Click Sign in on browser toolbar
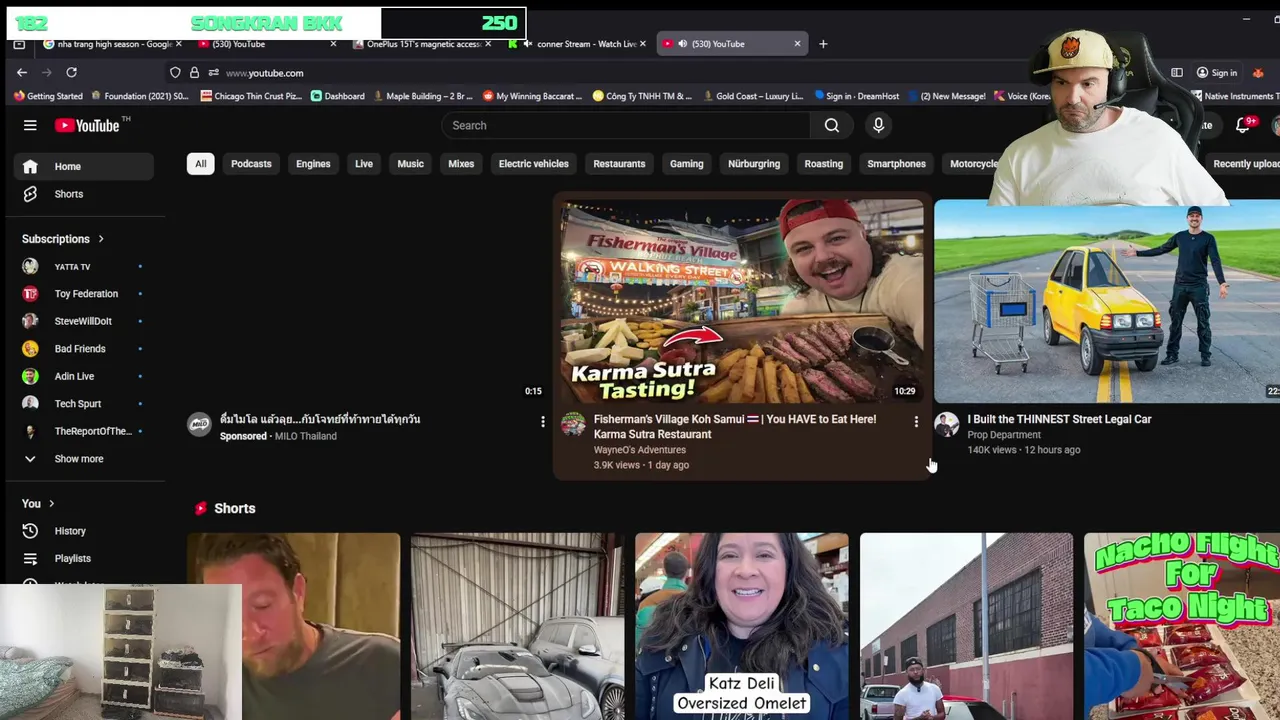Image resolution: width=1280 pixels, height=720 pixels. 1217,72
